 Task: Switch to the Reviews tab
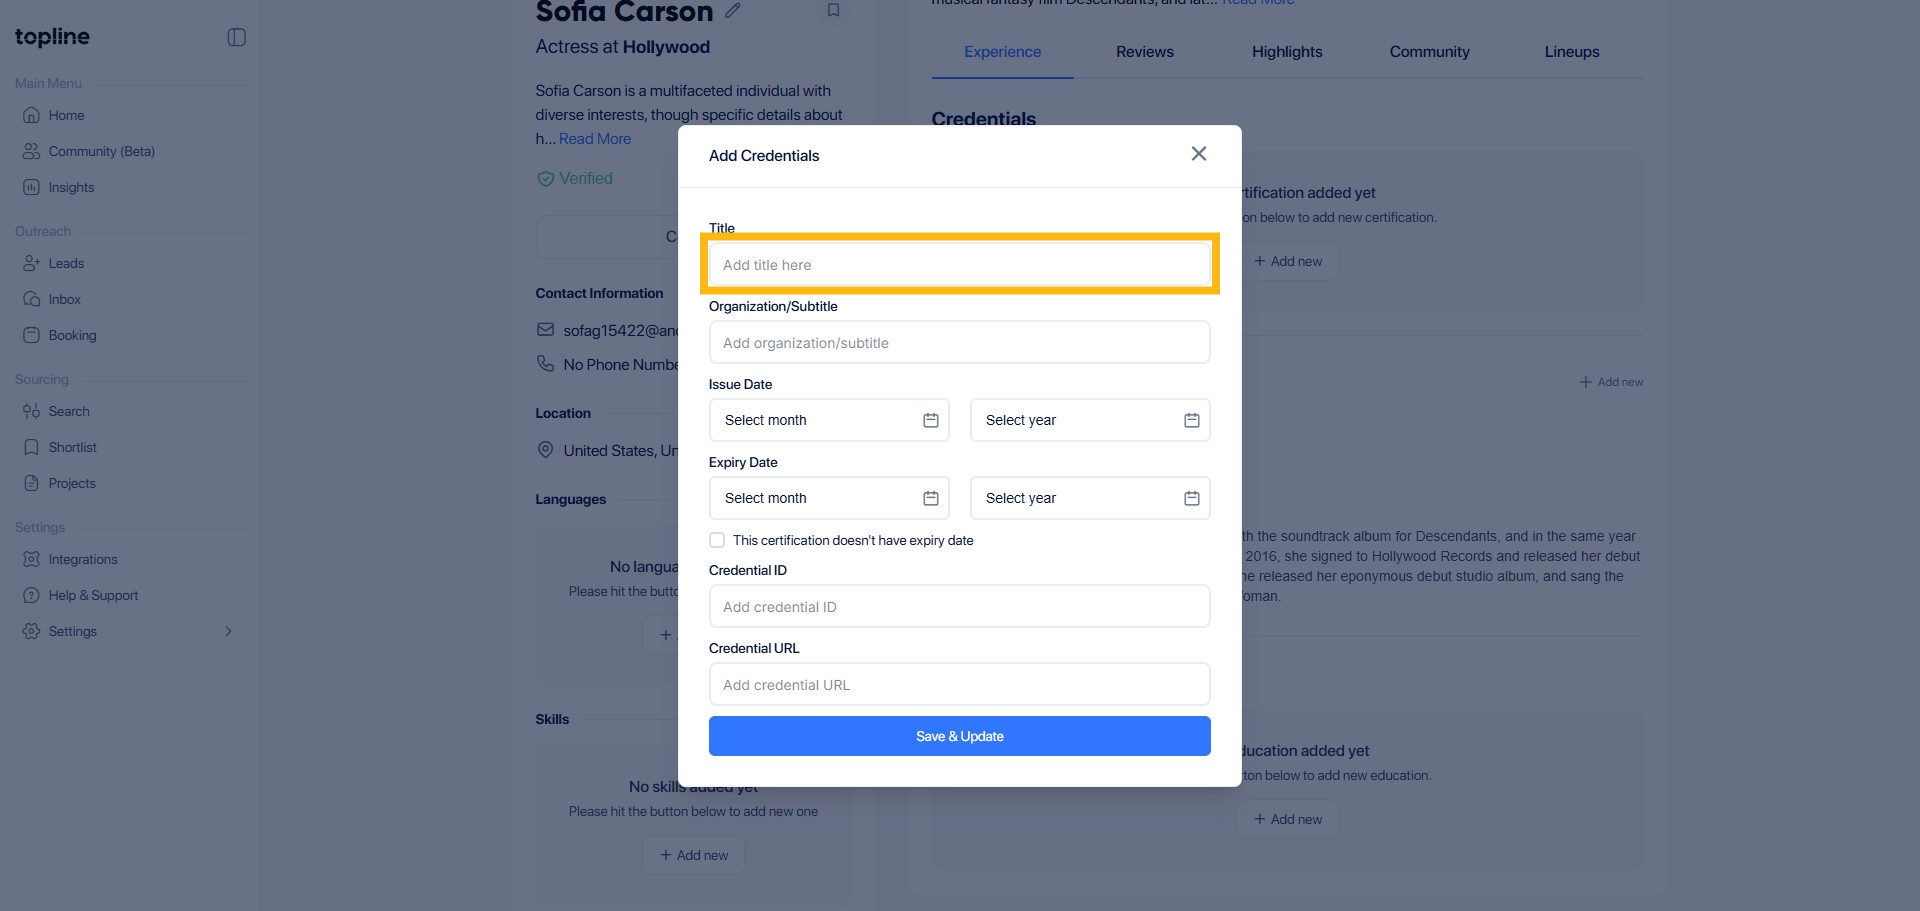1145,52
